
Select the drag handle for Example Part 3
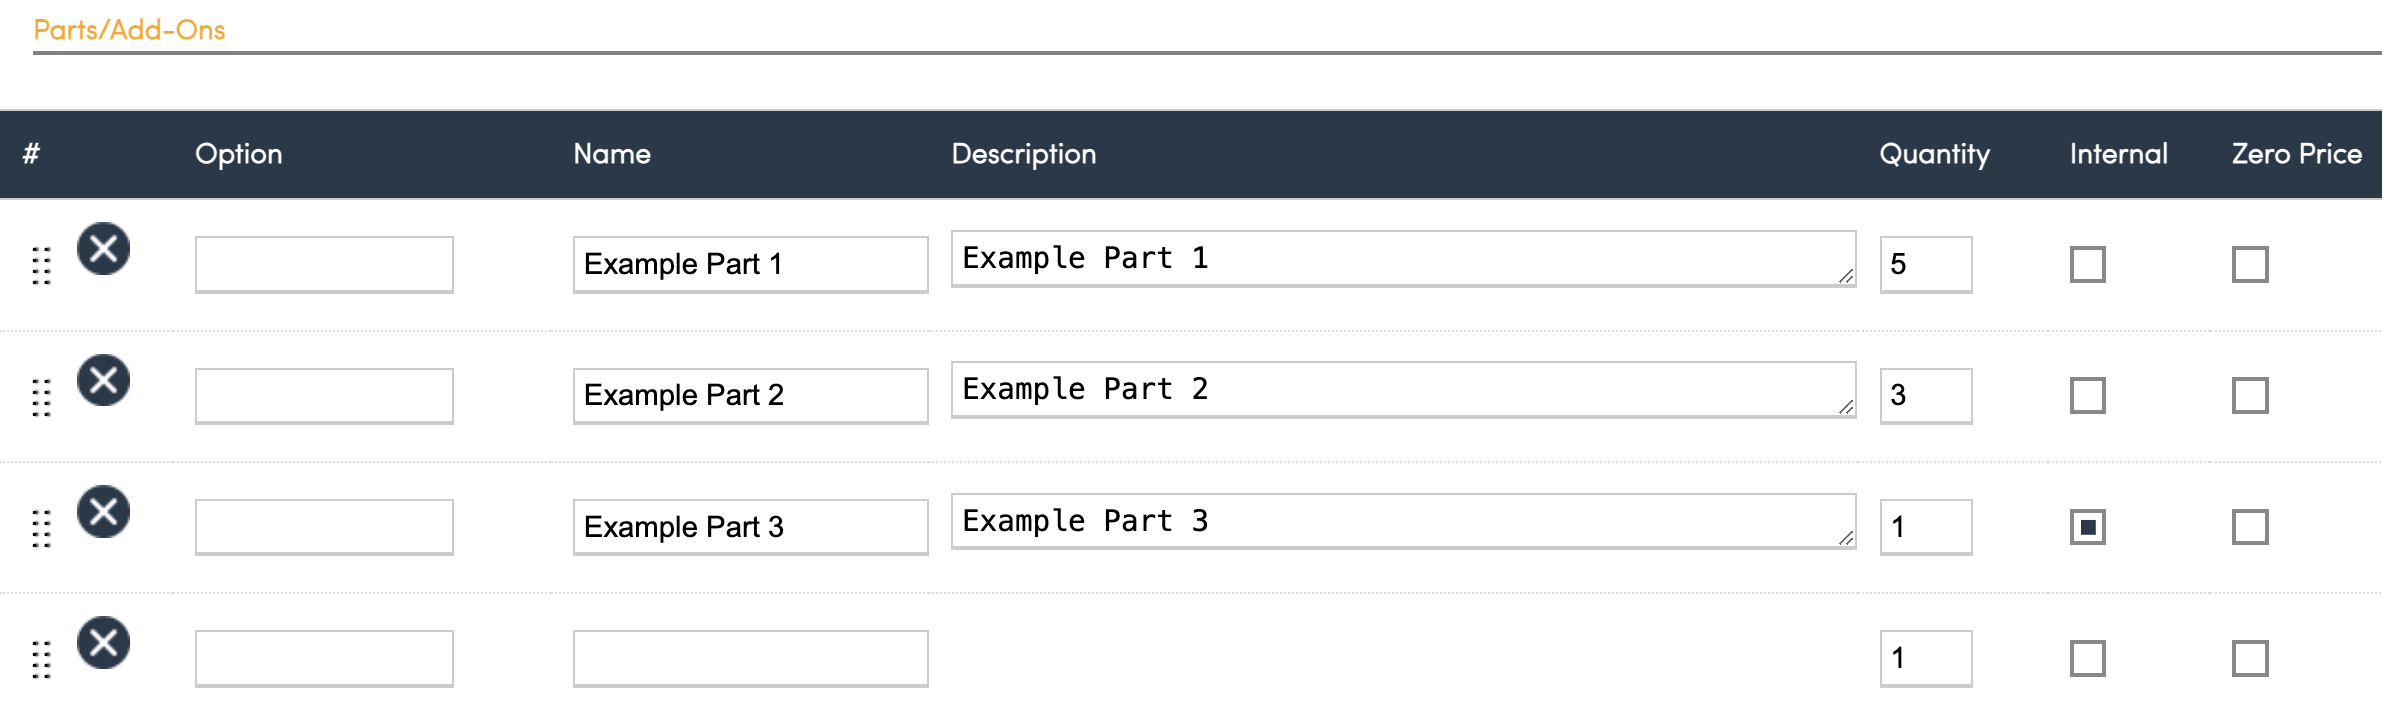point(41,528)
